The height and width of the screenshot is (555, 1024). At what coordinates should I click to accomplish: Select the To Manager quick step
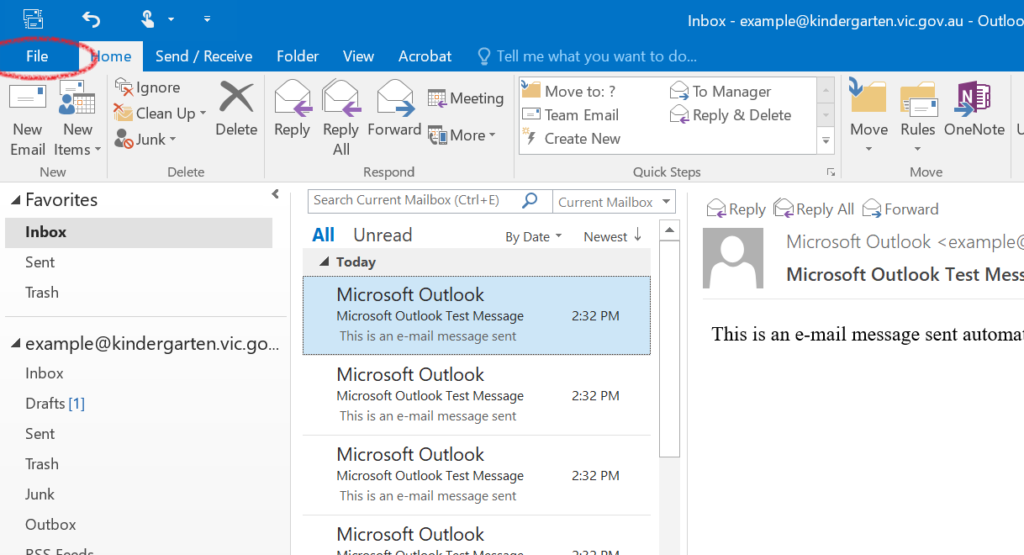point(720,91)
